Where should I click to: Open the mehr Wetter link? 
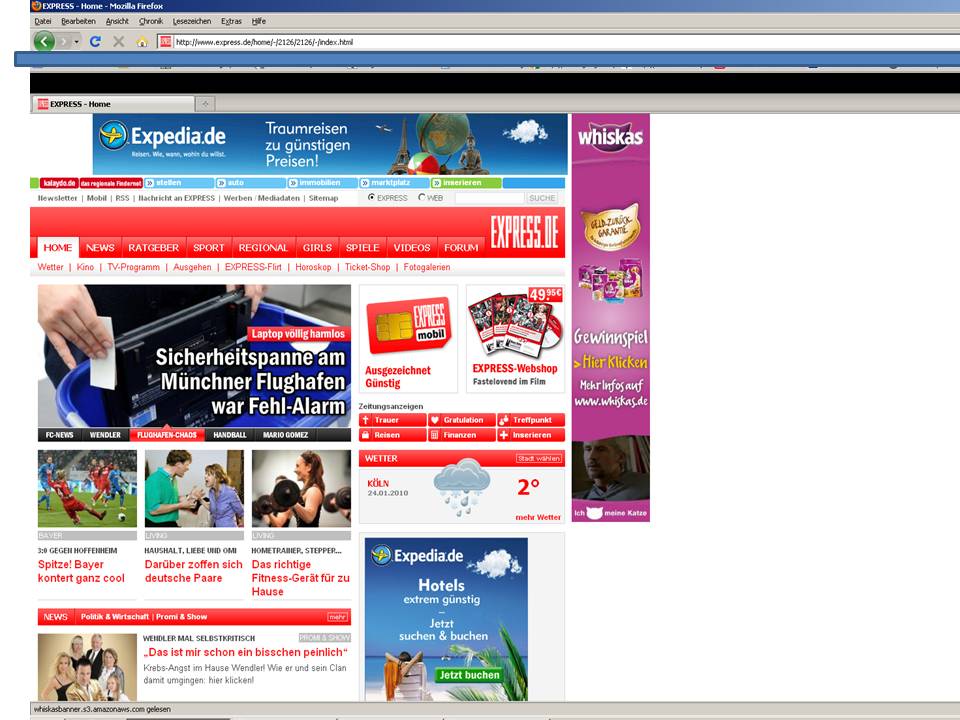point(538,517)
